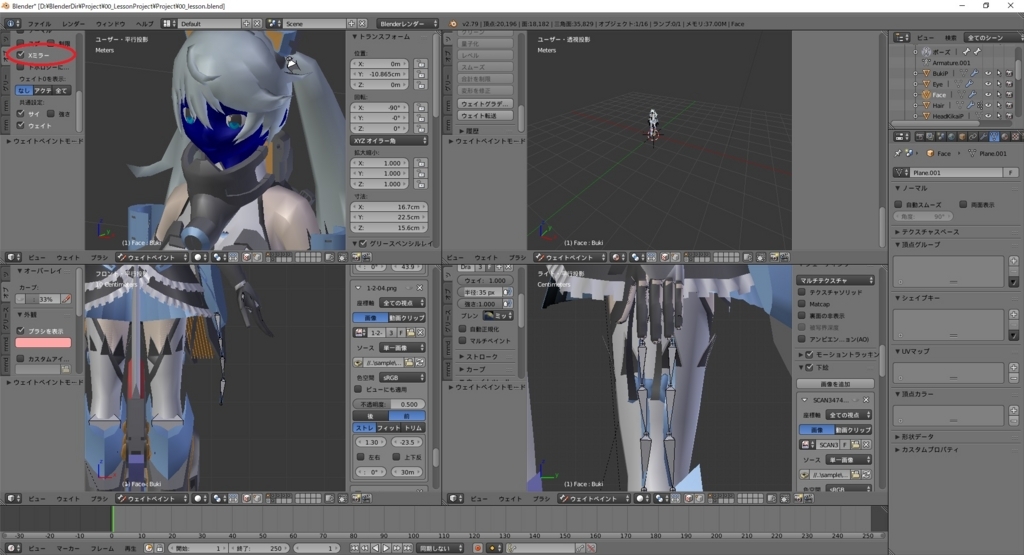Open the ウィンドウ menu
The image size is (1024, 555).
pos(110,24)
